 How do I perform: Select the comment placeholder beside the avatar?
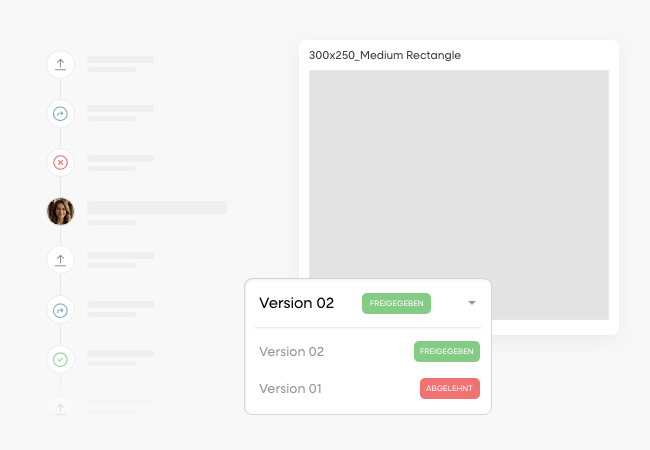point(156,208)
